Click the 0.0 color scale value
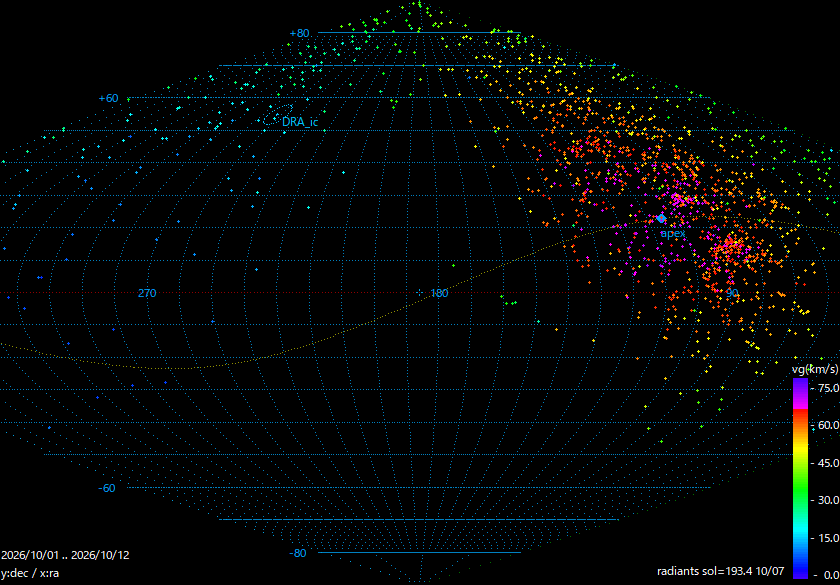The width and height of the screenshot is (840, 585). [830, 575]
